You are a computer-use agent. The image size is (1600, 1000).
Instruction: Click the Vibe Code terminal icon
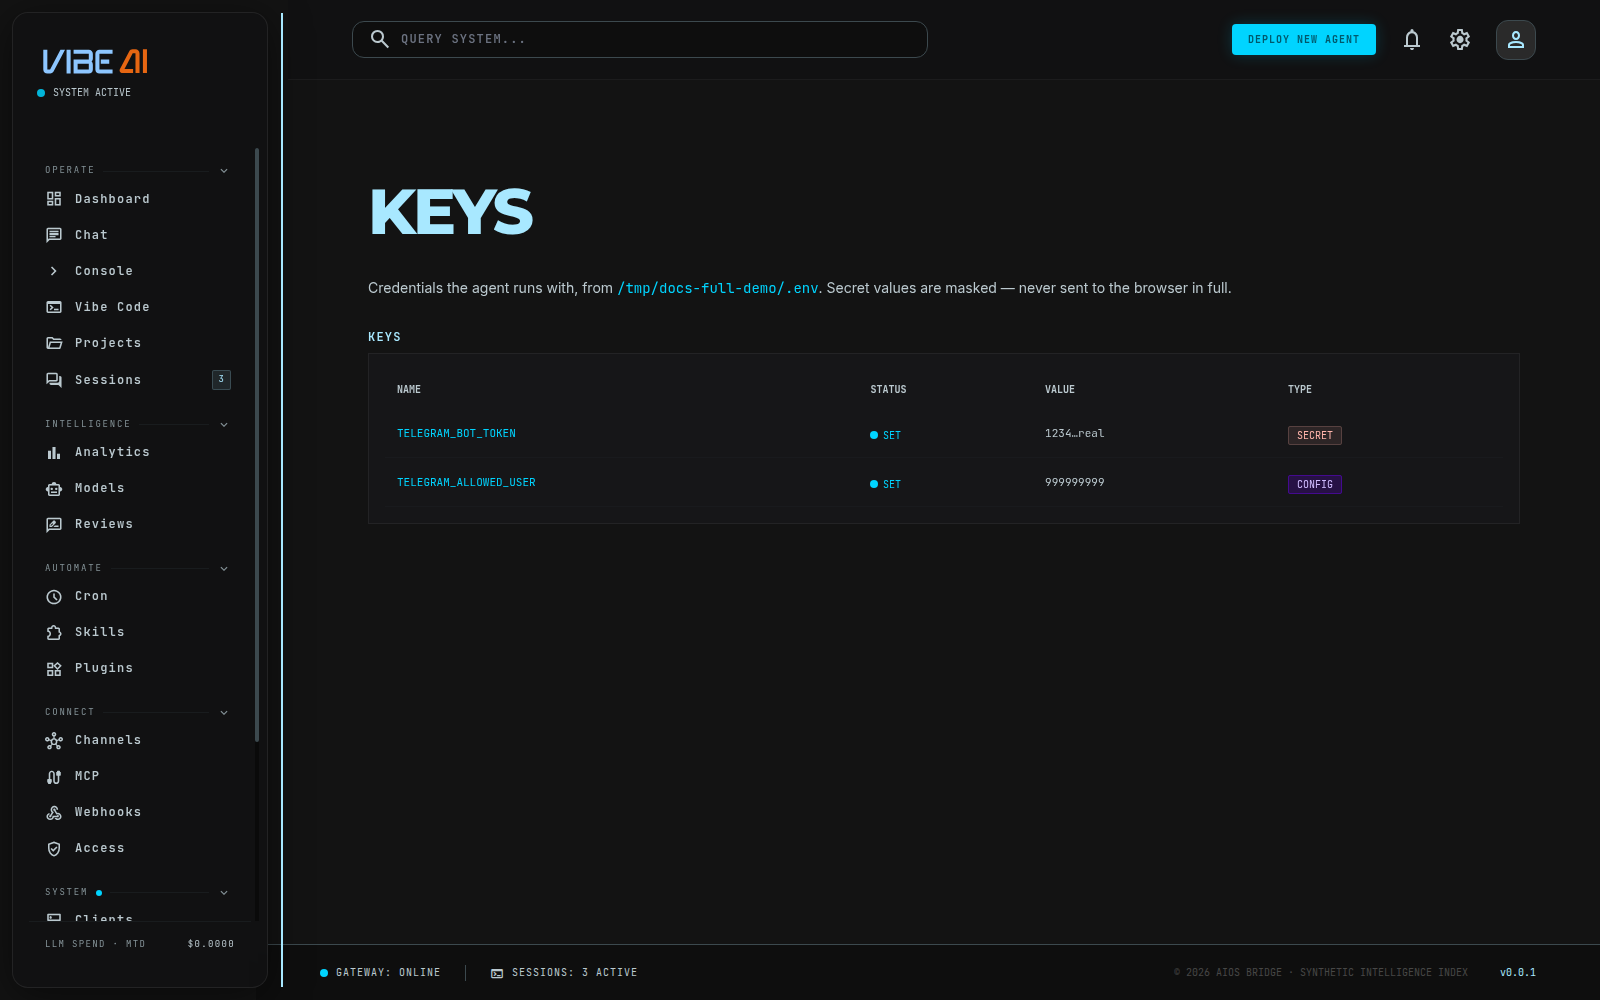click(54, 307)
